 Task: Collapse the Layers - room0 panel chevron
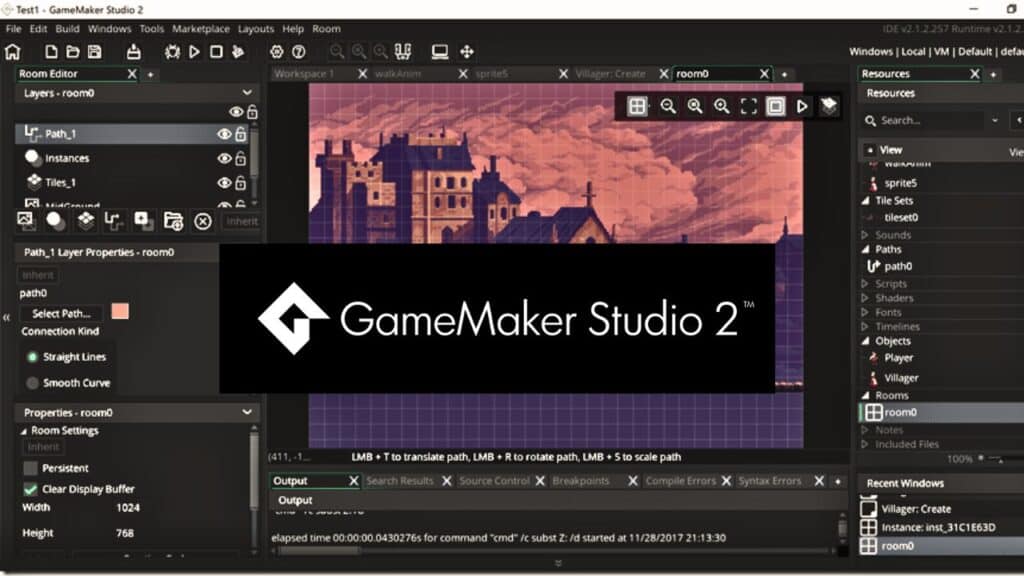coord(247,93)
